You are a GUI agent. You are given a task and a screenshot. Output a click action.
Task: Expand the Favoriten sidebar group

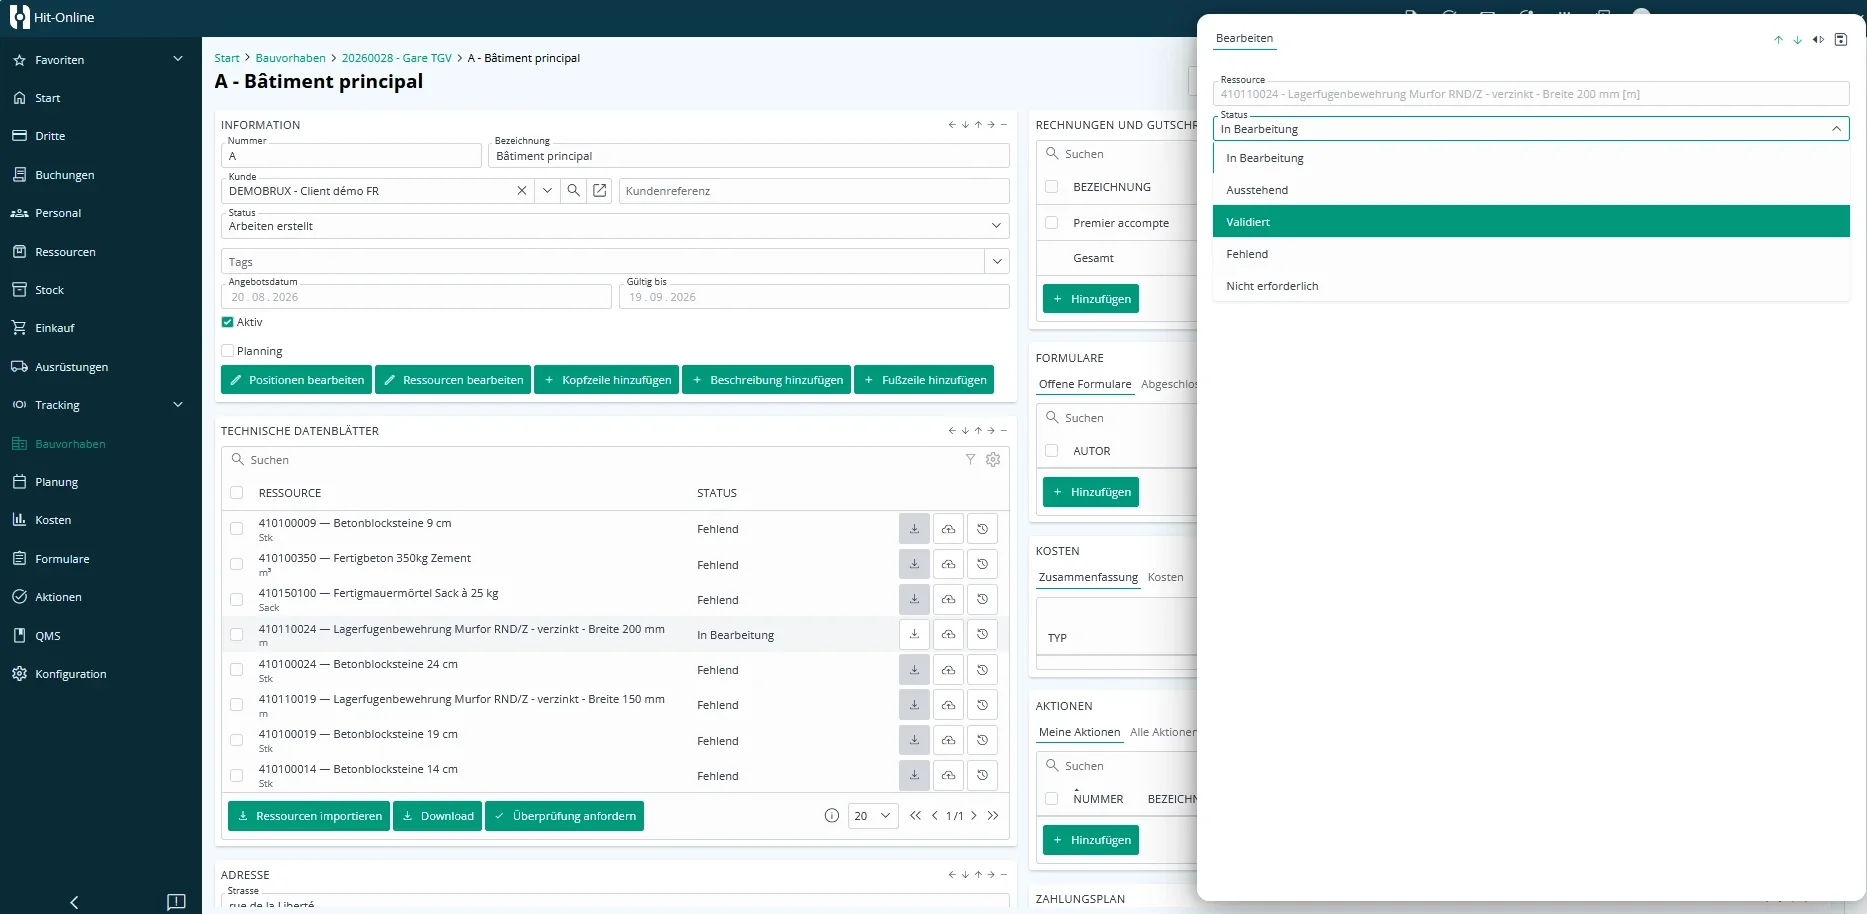[178, 59]
